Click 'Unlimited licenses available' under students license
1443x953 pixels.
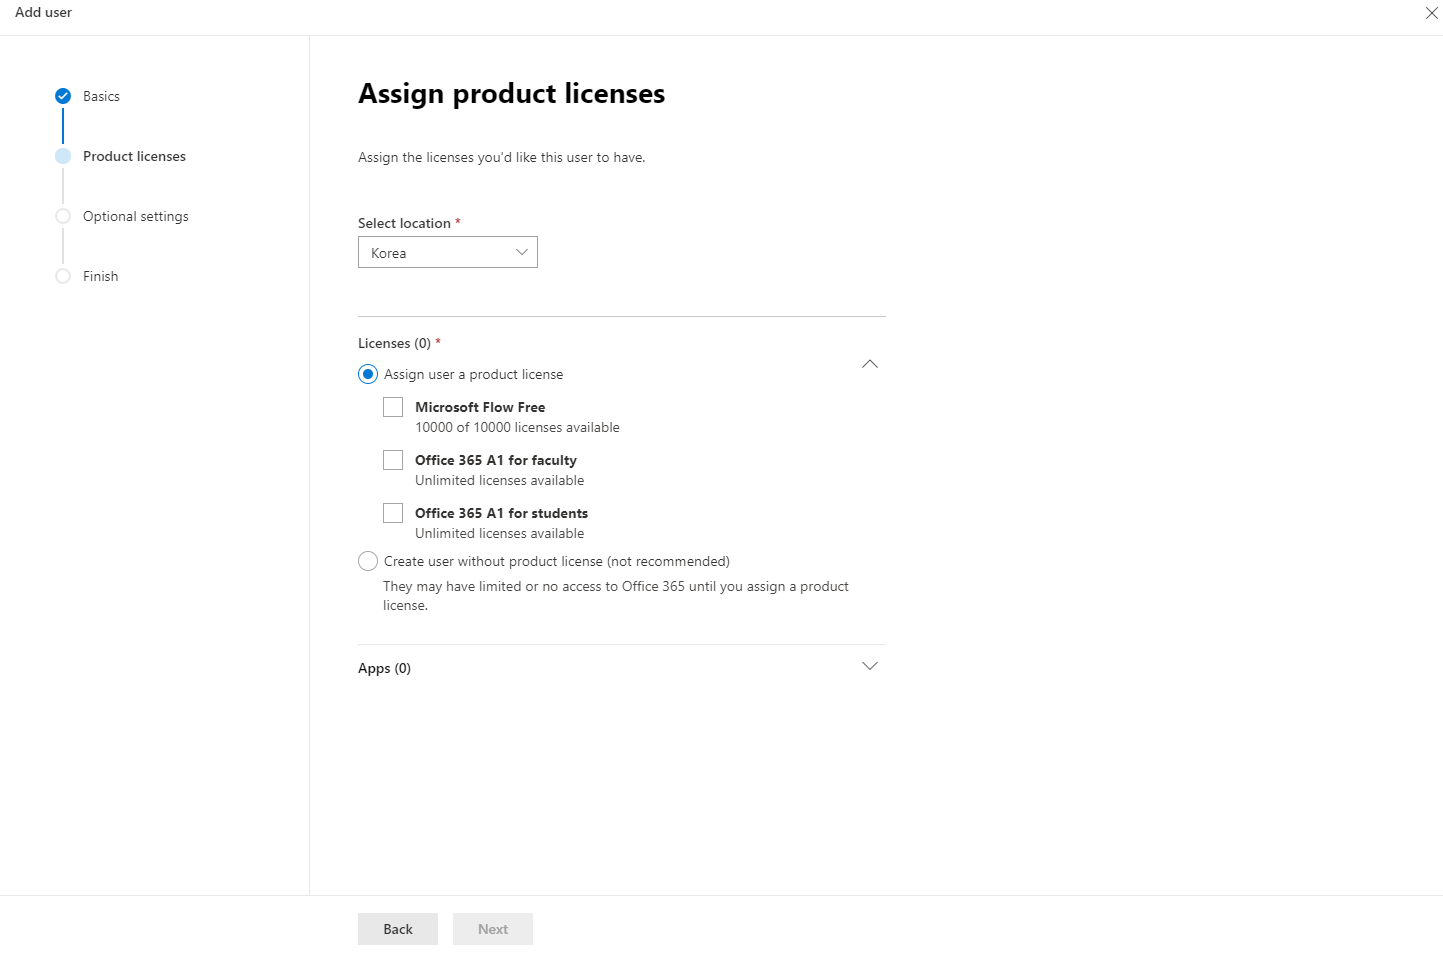(x=499, y=533)
